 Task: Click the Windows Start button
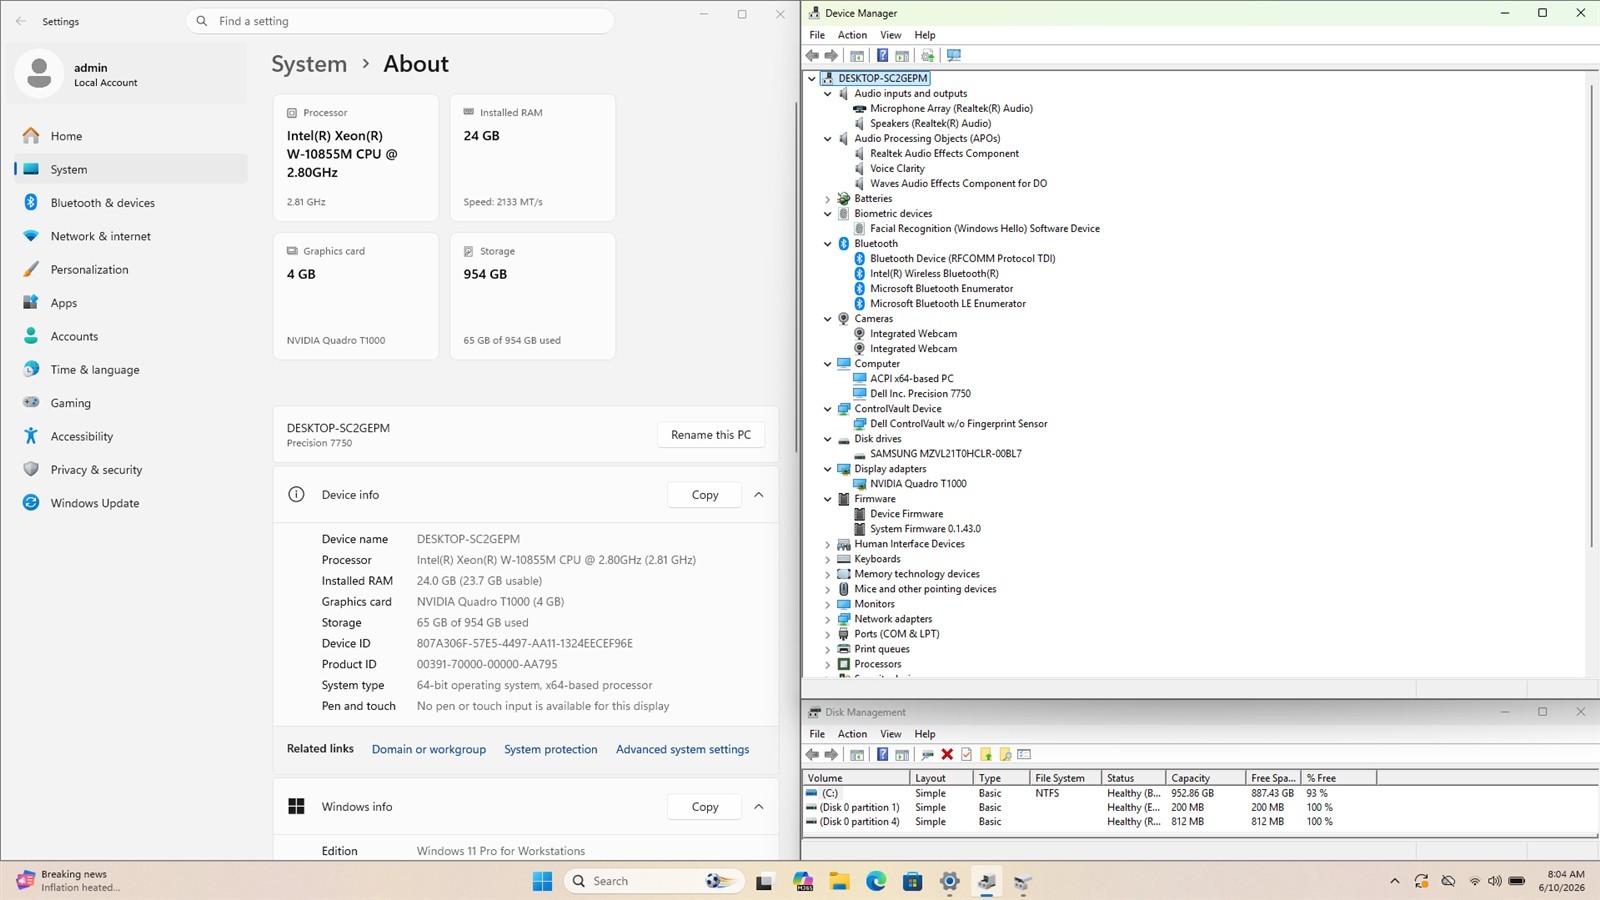point(543,881)
